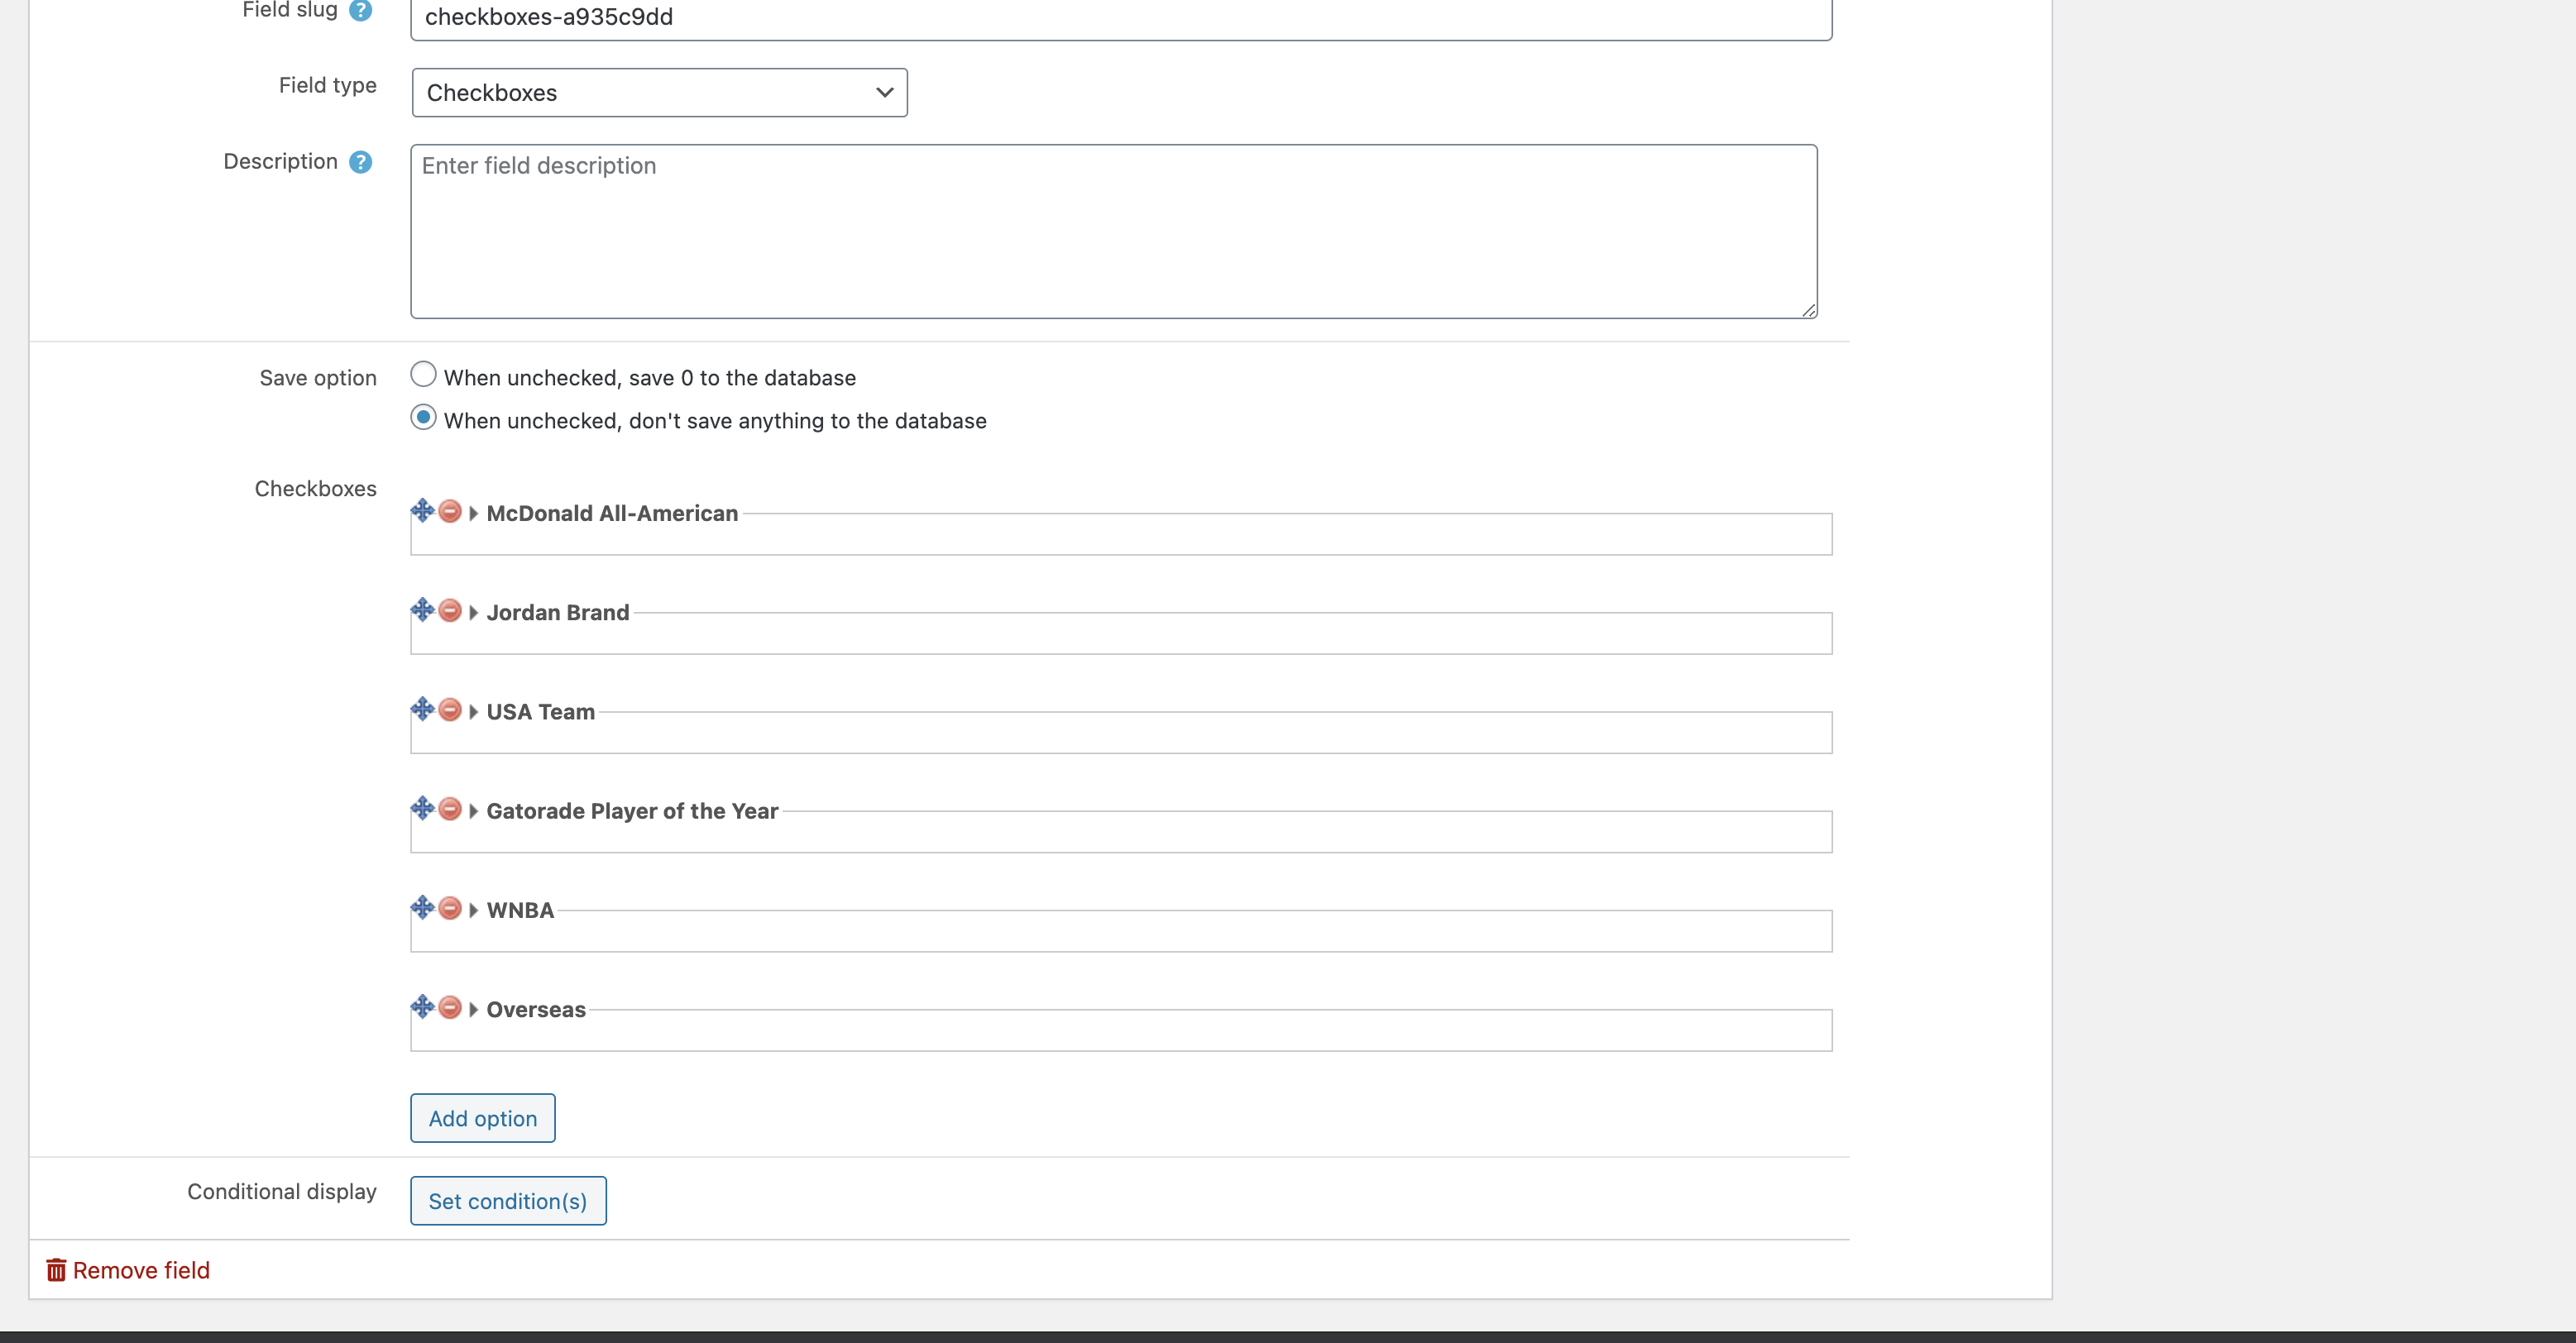
Task: Click into the field description textarea
Action: coord(1114,231)
